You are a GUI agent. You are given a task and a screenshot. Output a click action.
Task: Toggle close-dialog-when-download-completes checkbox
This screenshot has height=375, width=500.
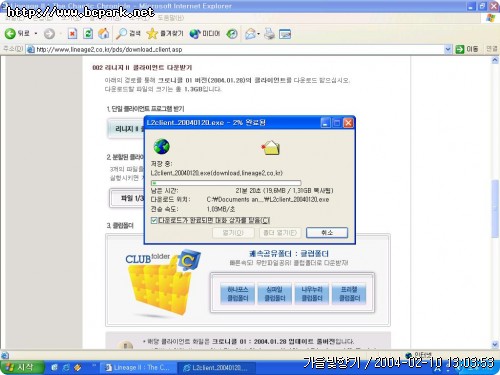(x=154, y=220)
